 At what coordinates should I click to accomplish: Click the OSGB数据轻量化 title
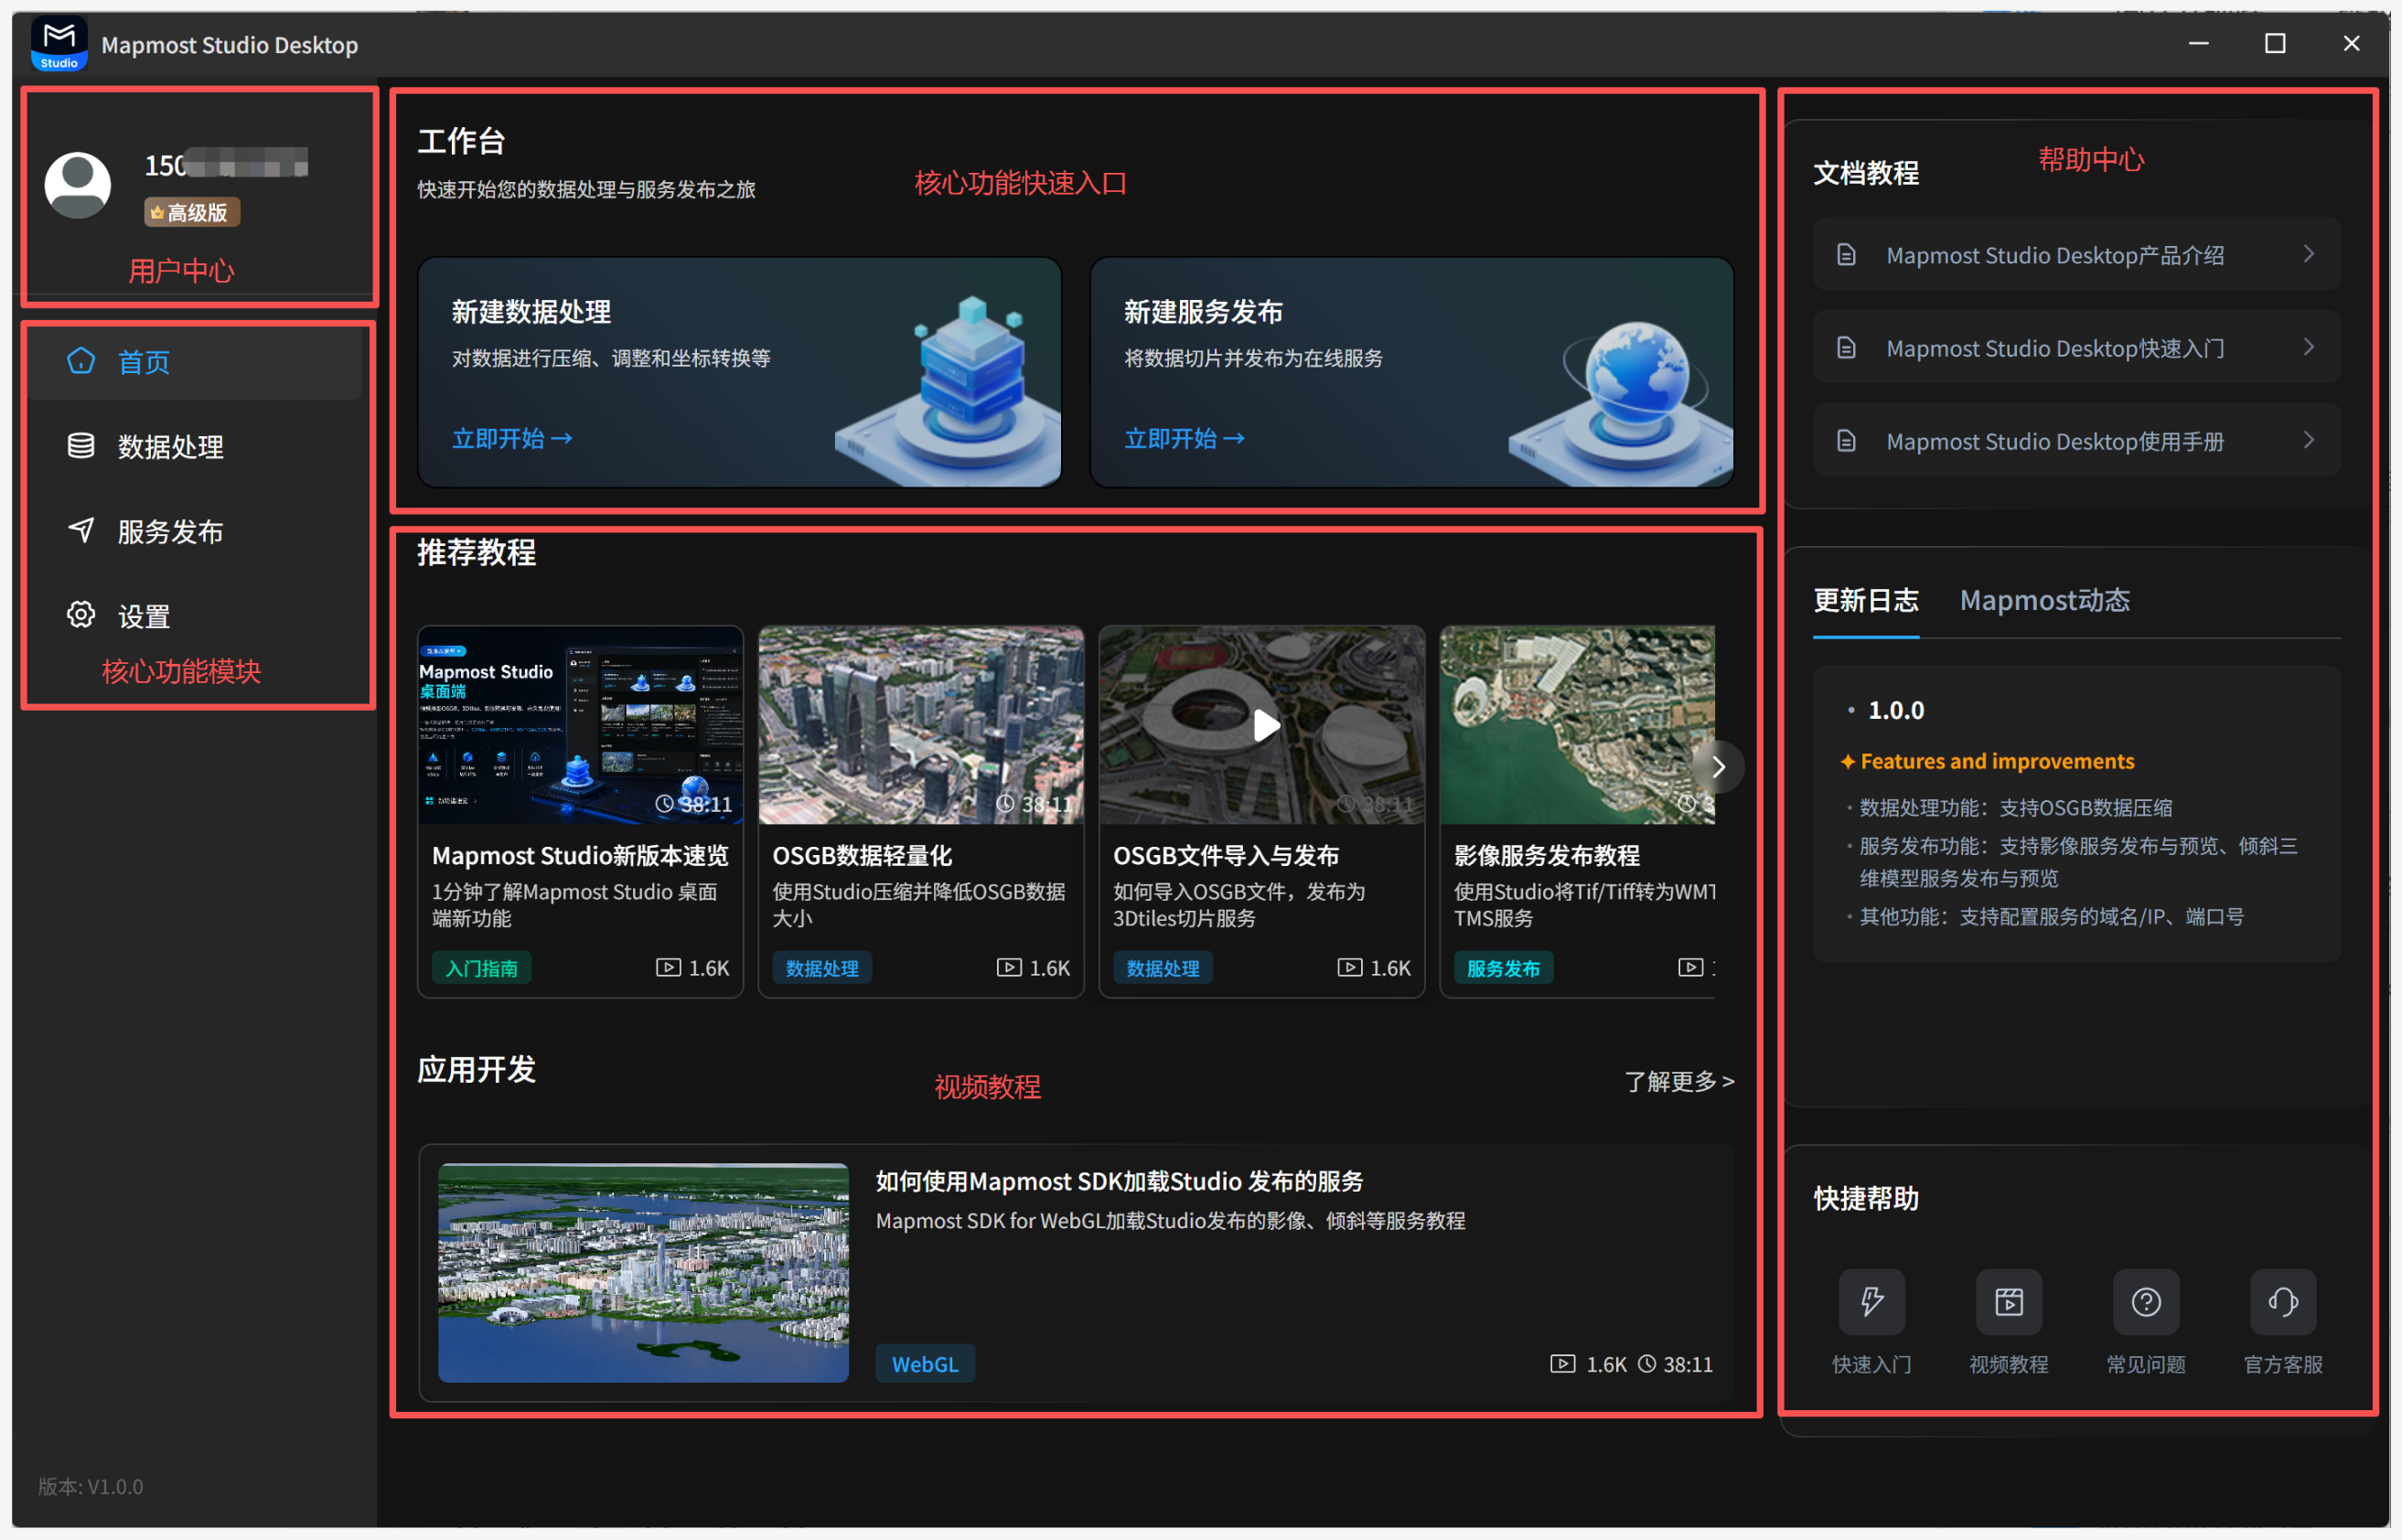pyautogui.click(x=862, y=855)
